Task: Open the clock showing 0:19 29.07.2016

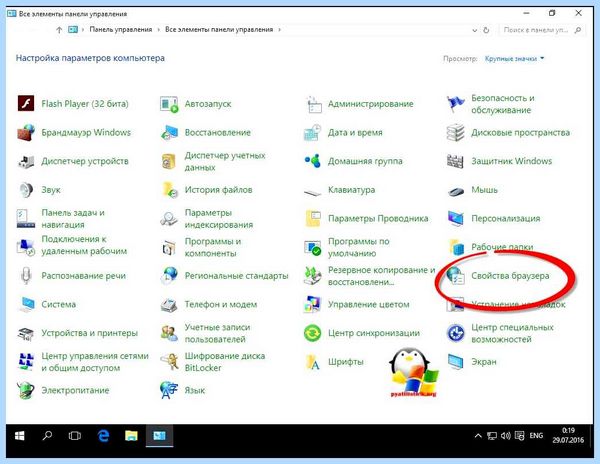Action: tap(568, 435)
